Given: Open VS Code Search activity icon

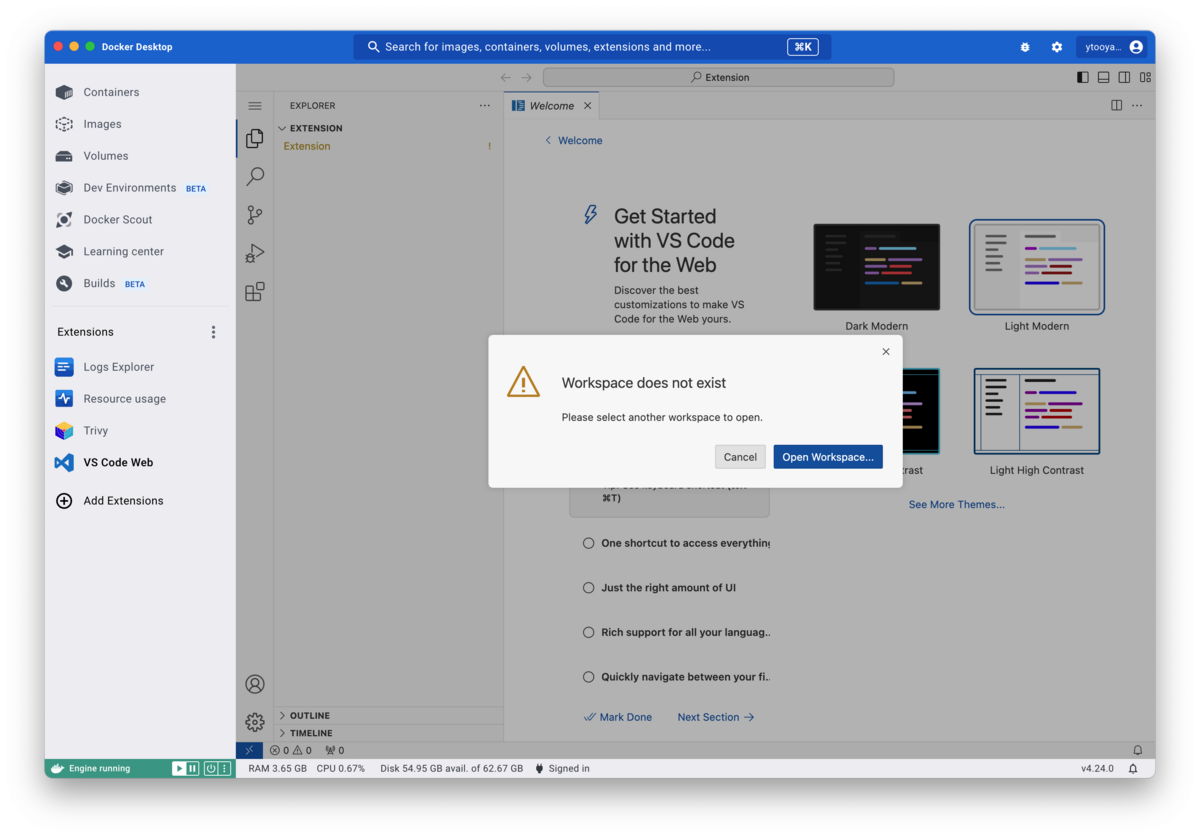Looking at the screenshot, I should [255, 177].
